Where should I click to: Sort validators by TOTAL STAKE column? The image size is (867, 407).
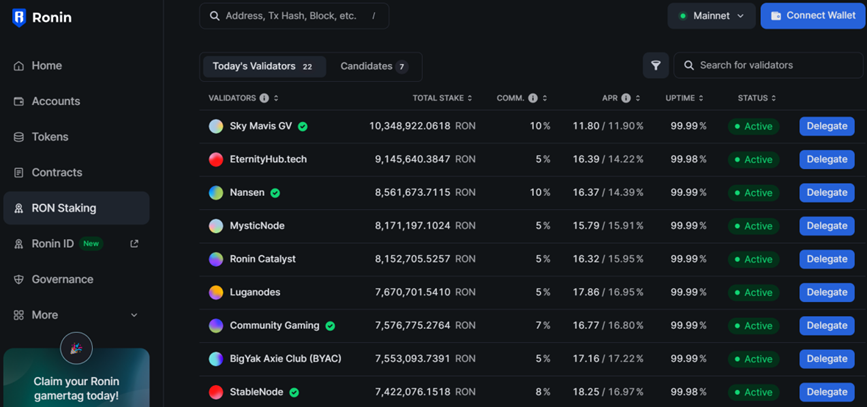442,98
